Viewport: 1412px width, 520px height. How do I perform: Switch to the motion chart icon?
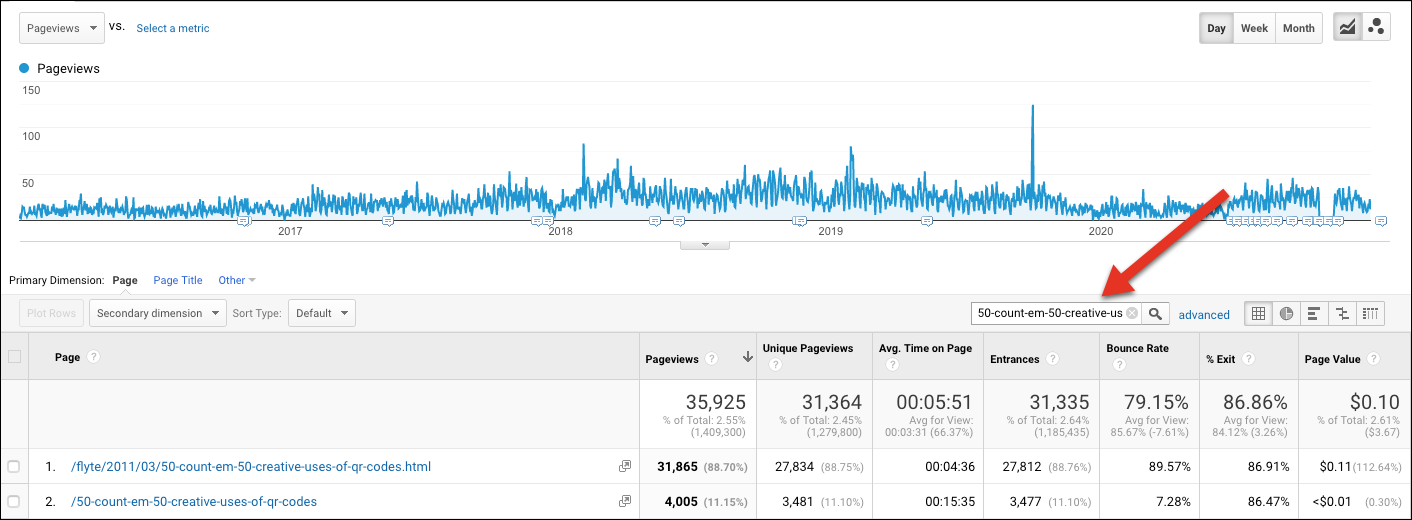click(1376, 28)
